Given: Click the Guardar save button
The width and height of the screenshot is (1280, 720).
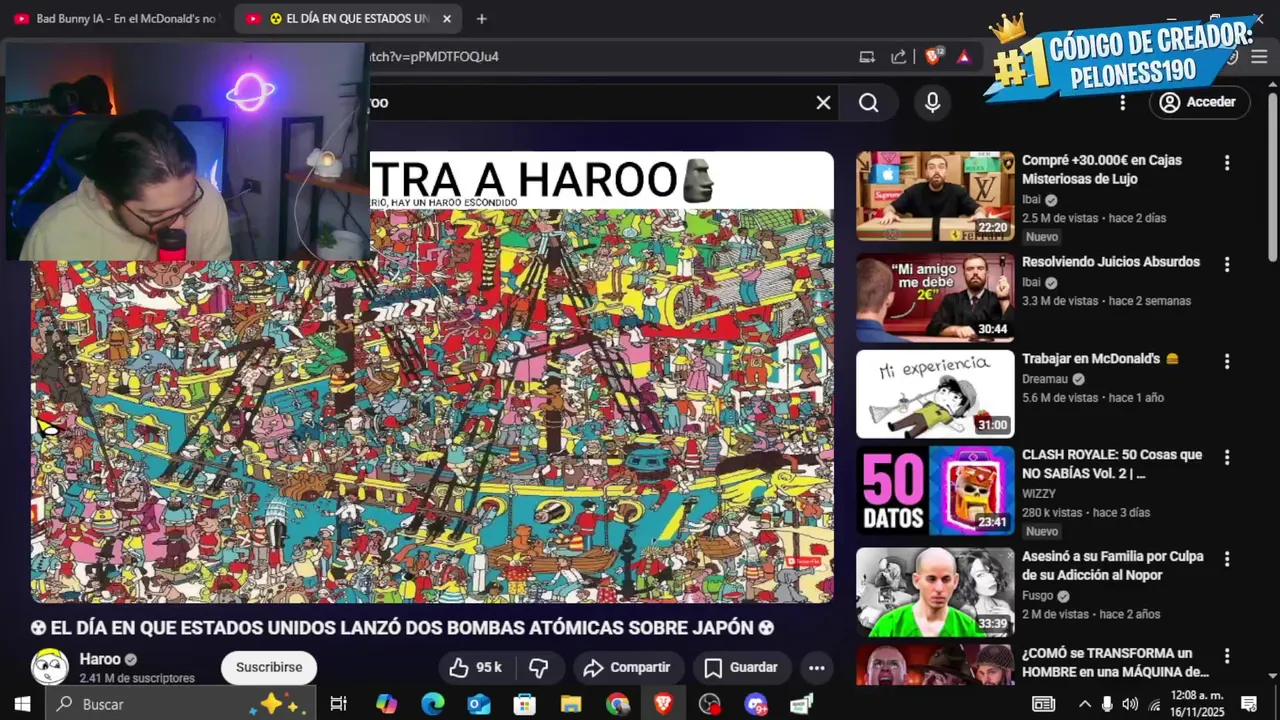Looking at the screenshot, I should point(740,667).
